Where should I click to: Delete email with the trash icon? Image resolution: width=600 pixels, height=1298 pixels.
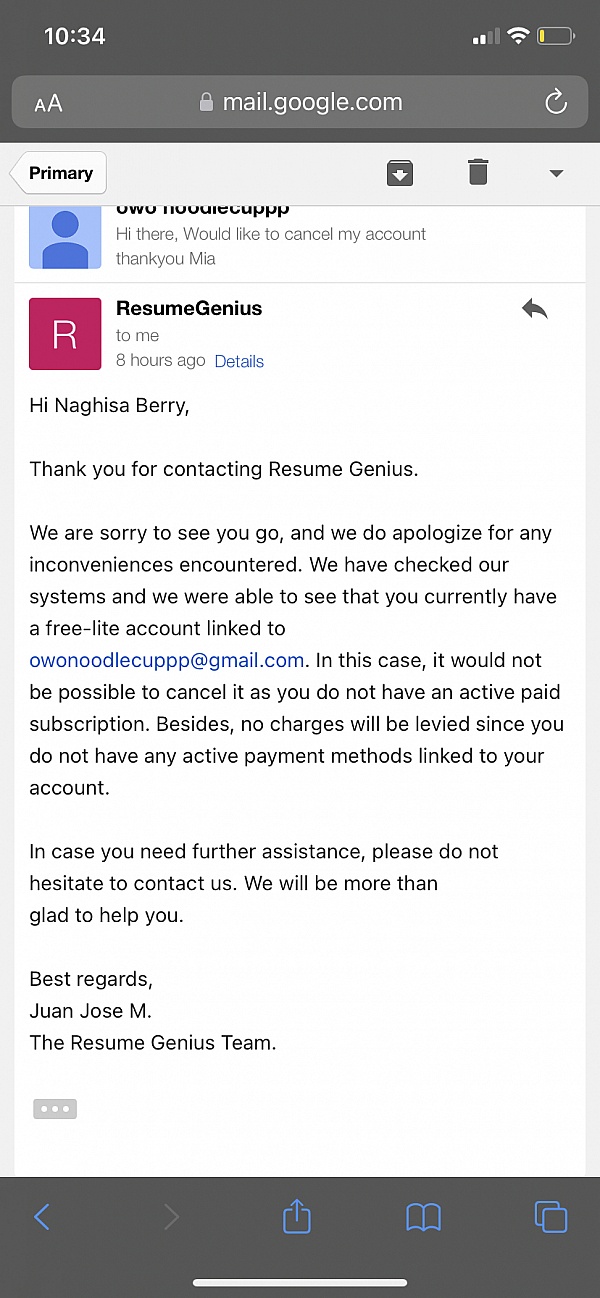(x=478, y=173)
